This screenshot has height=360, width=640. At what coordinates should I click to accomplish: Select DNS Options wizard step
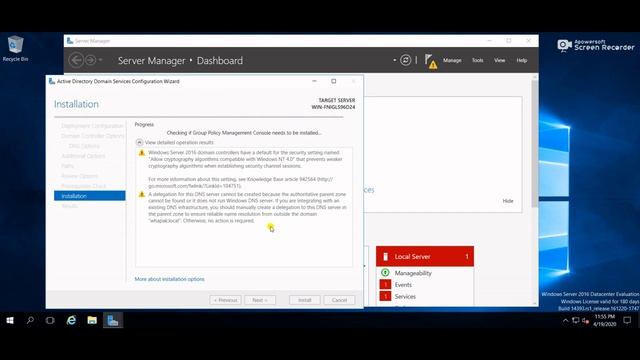pyautogui.click(x=84, y=146)
